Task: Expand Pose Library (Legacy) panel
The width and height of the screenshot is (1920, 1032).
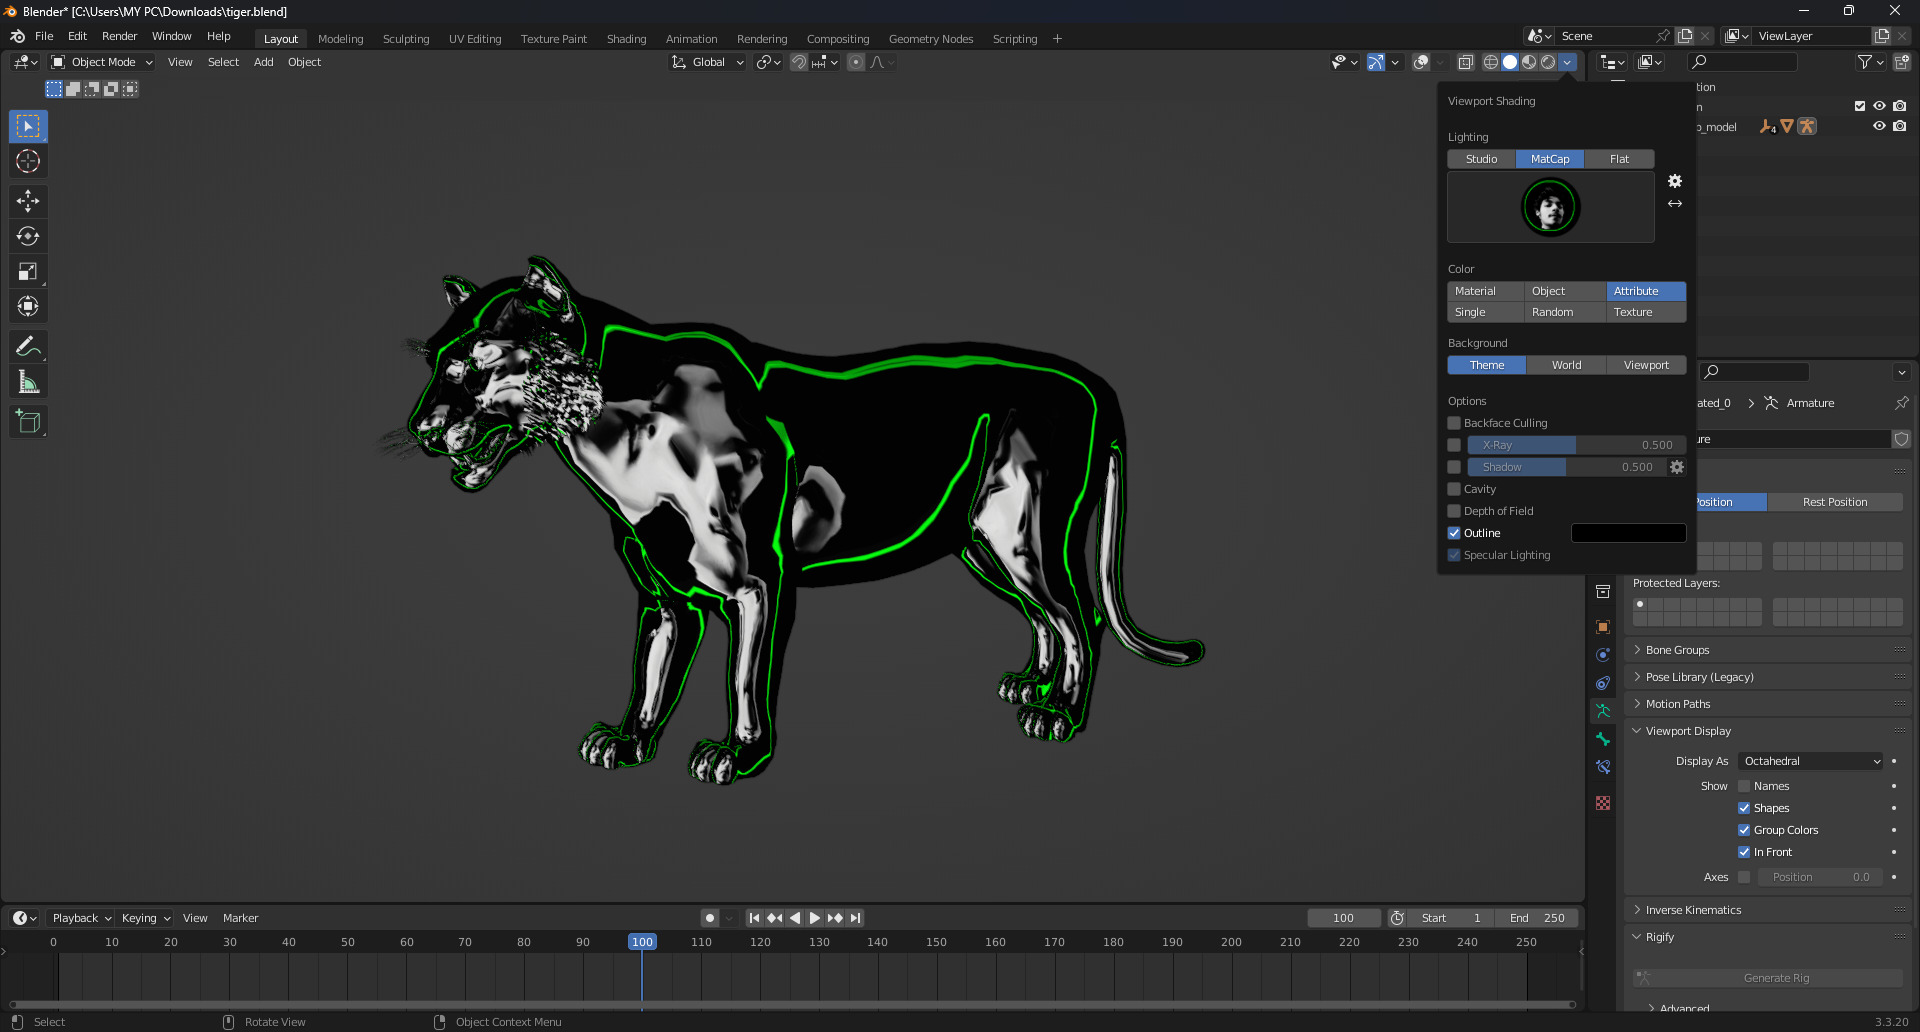Action: pos(1699,677)
